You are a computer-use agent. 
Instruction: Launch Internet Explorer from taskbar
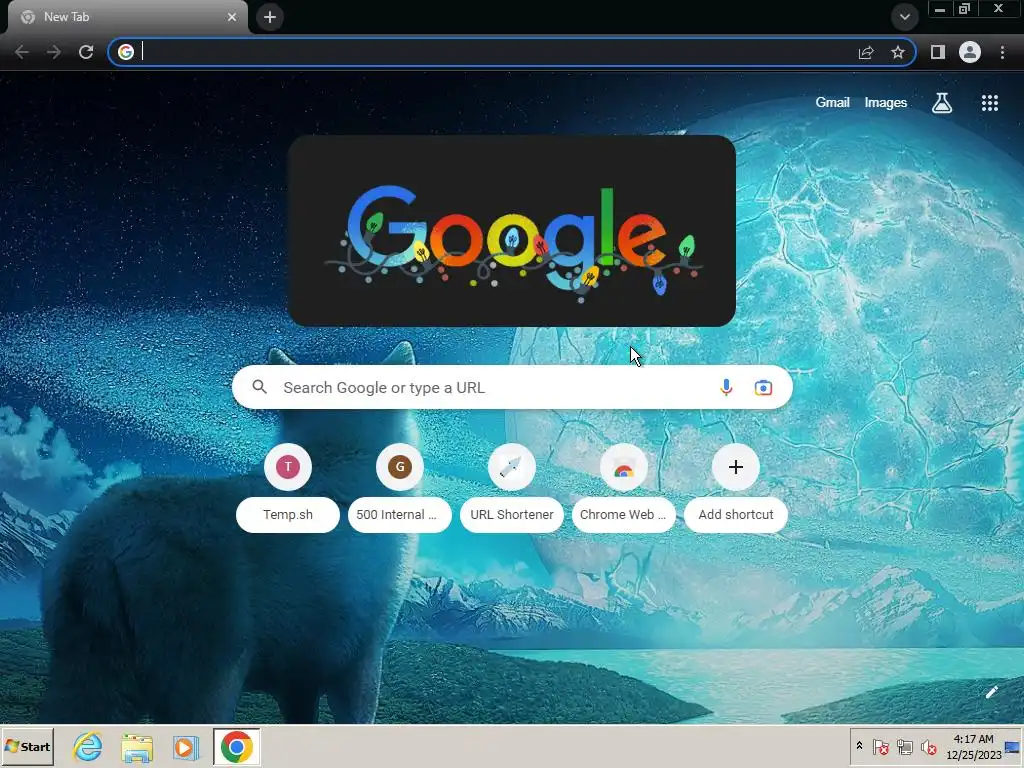pyautogui.click(x=88, y=746)
